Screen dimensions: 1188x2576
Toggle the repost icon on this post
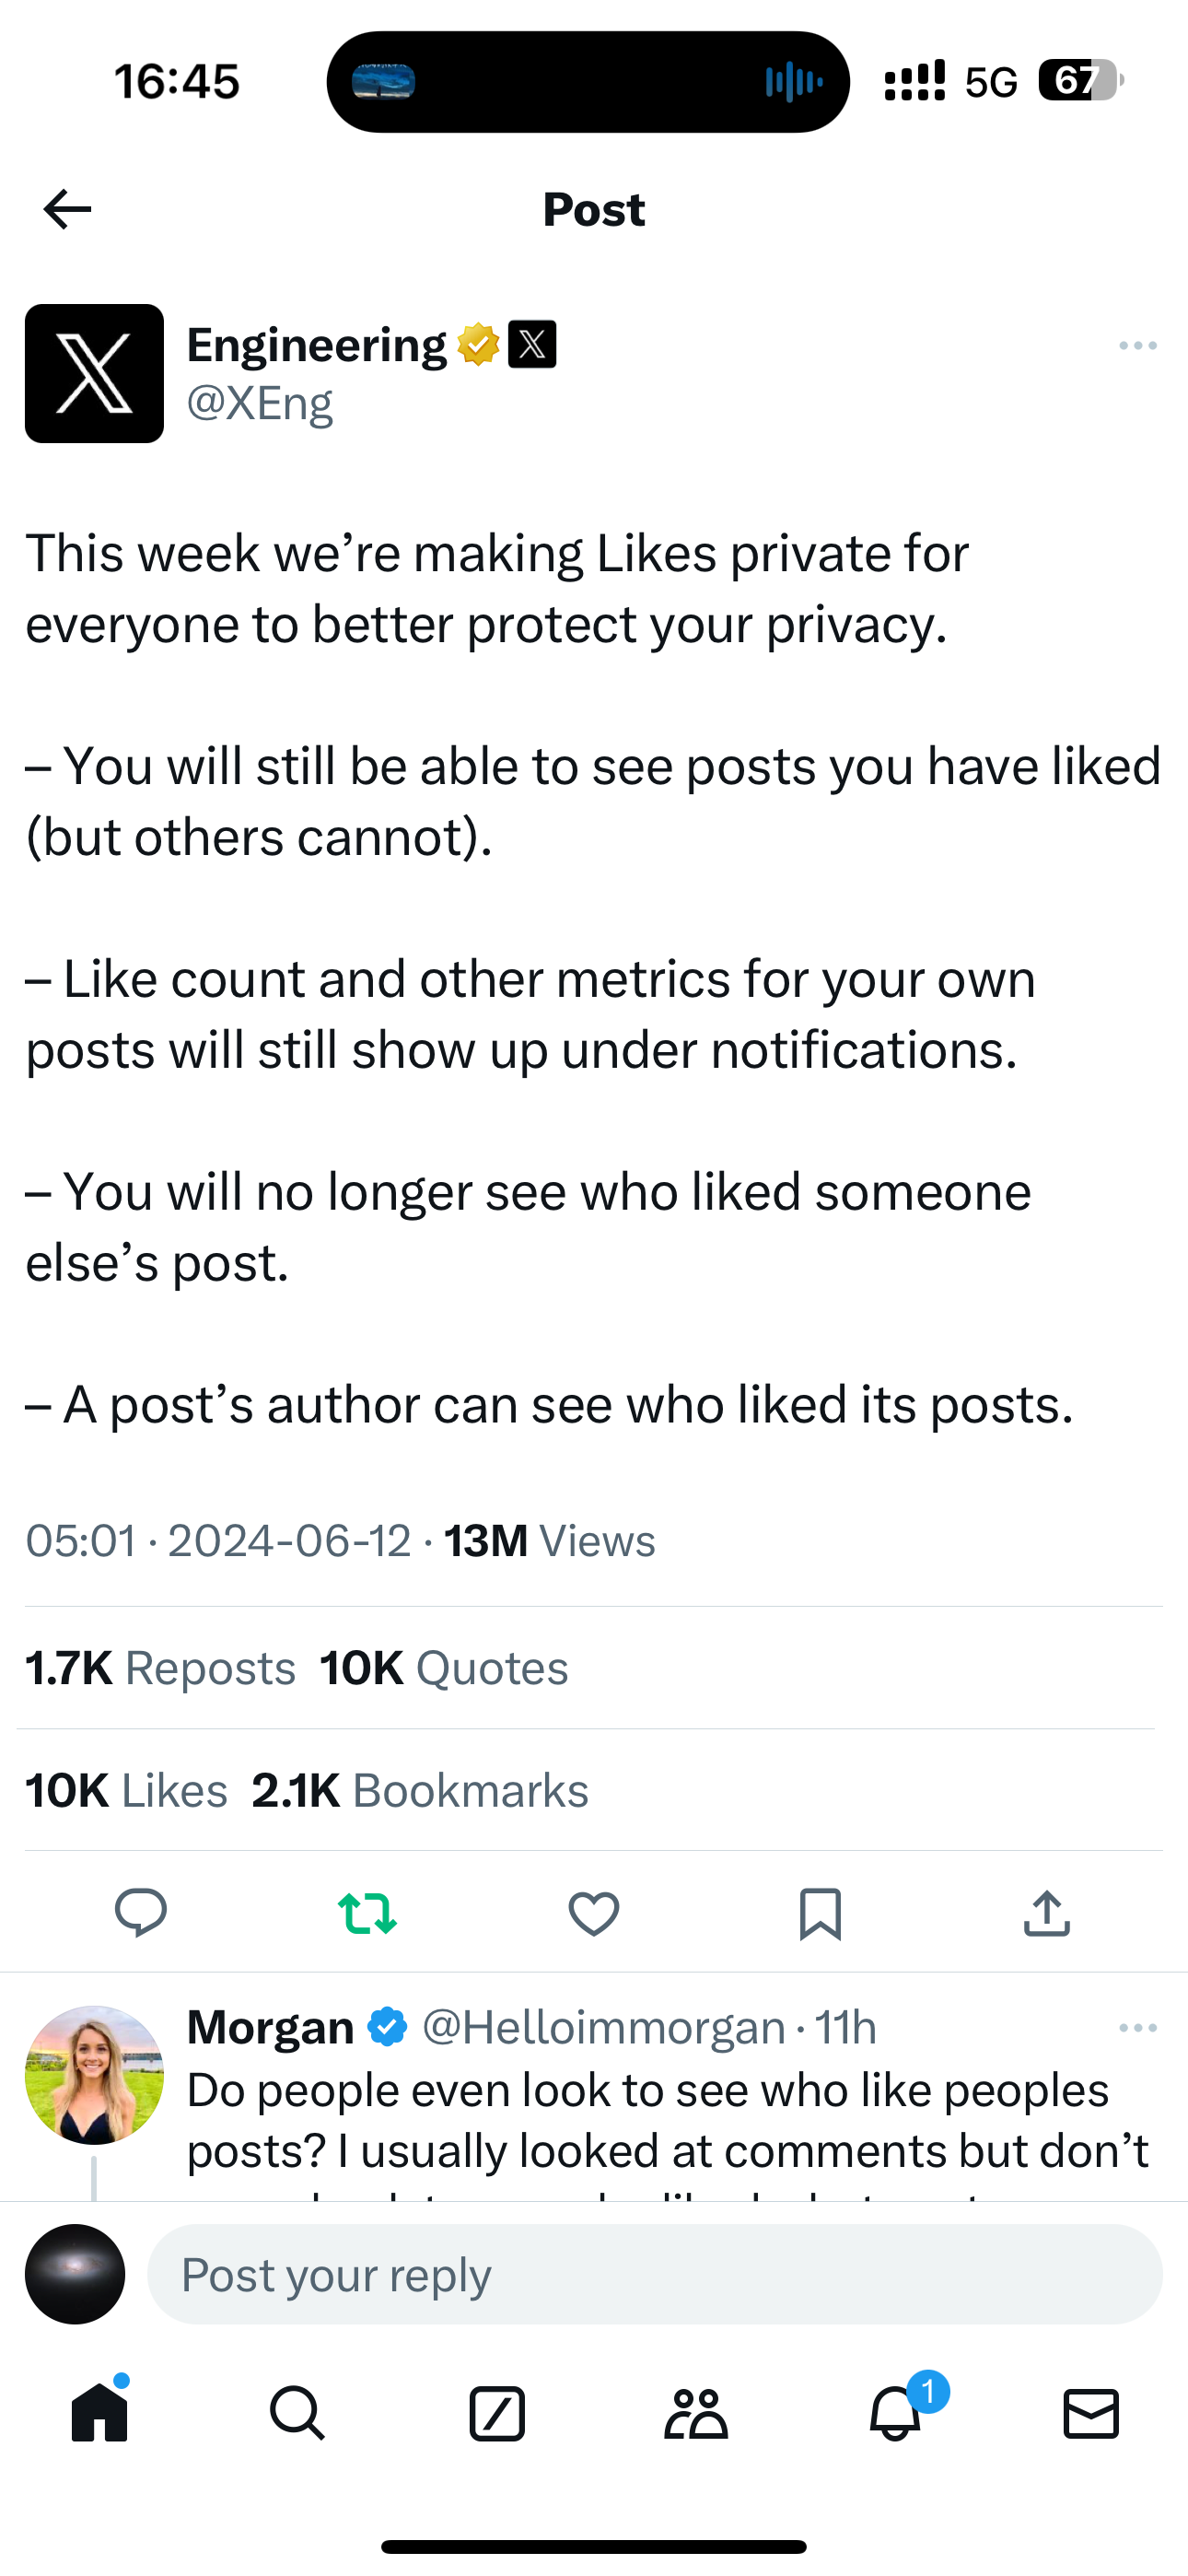[x=367, y=1913]
